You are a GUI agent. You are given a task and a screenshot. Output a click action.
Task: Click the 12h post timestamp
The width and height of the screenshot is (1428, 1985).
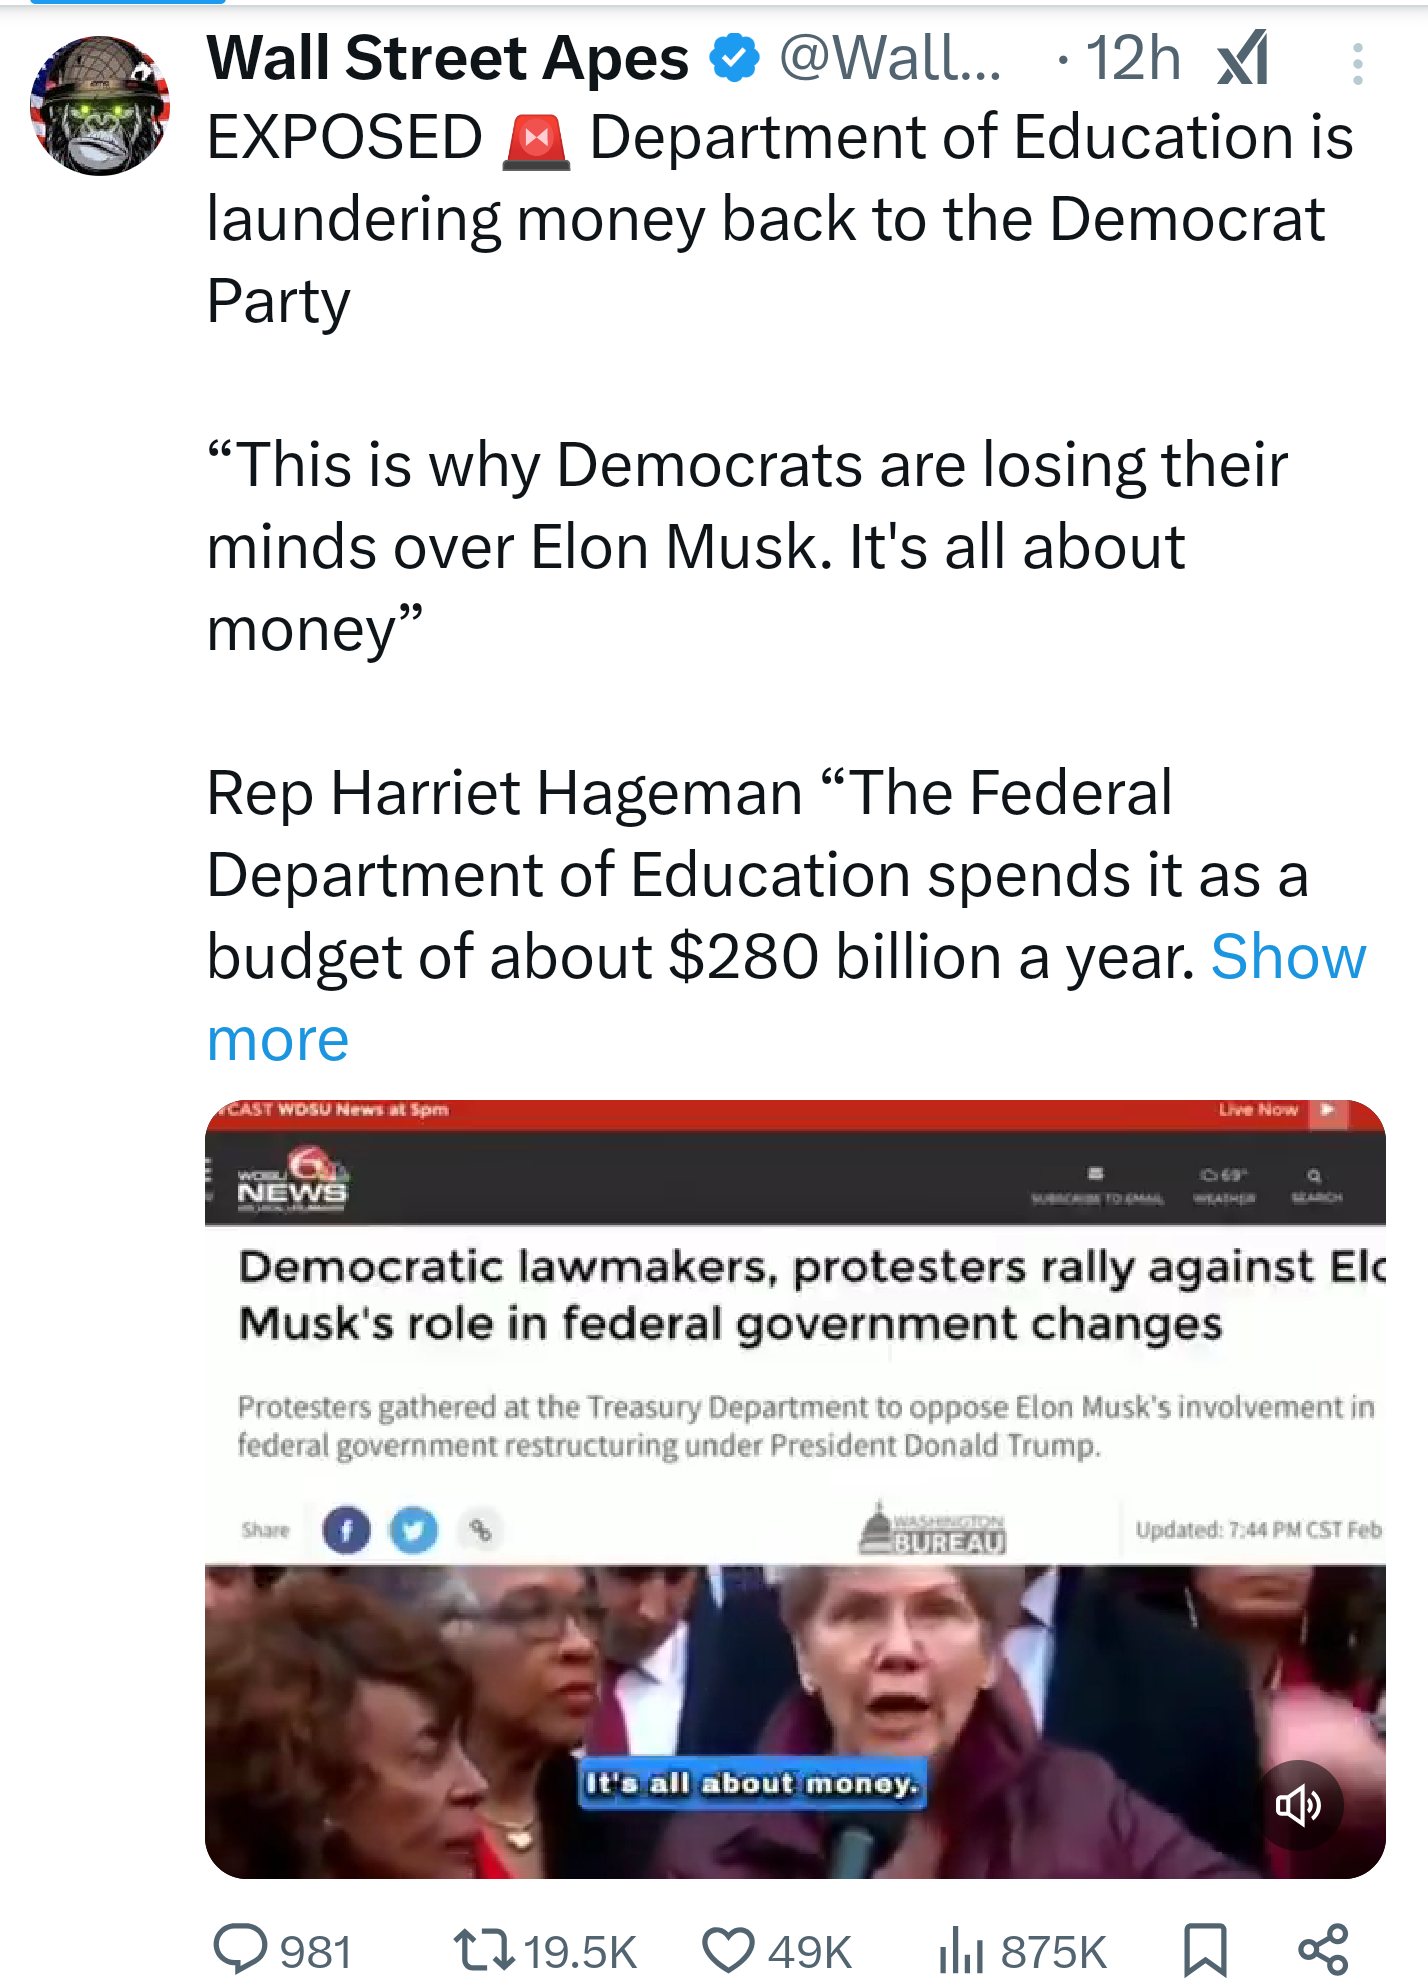pyautogui.click(x=1133, y=58)
